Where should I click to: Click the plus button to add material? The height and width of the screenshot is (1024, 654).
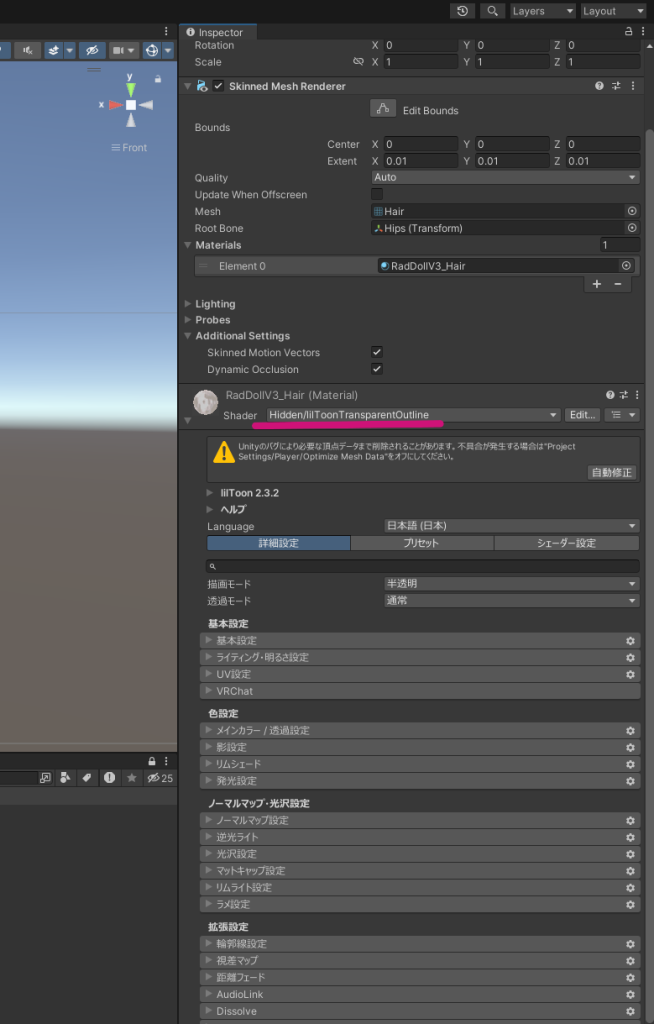pyautogui.click(x=597, y=284)
